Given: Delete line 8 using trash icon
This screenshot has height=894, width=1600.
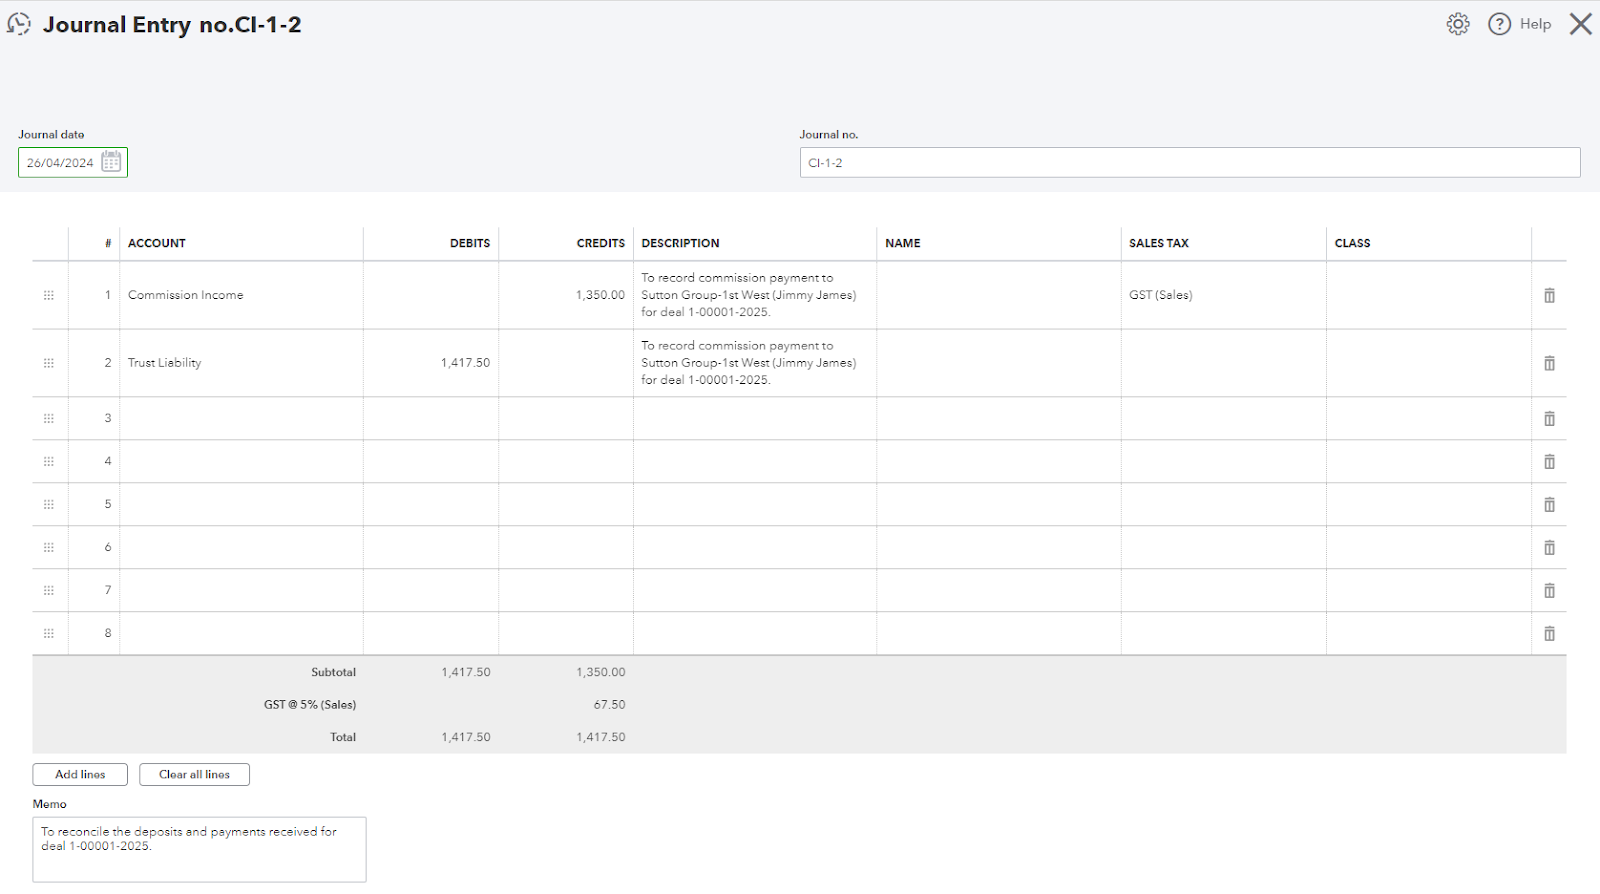Looking at the screenshot, I should 1549,633.
